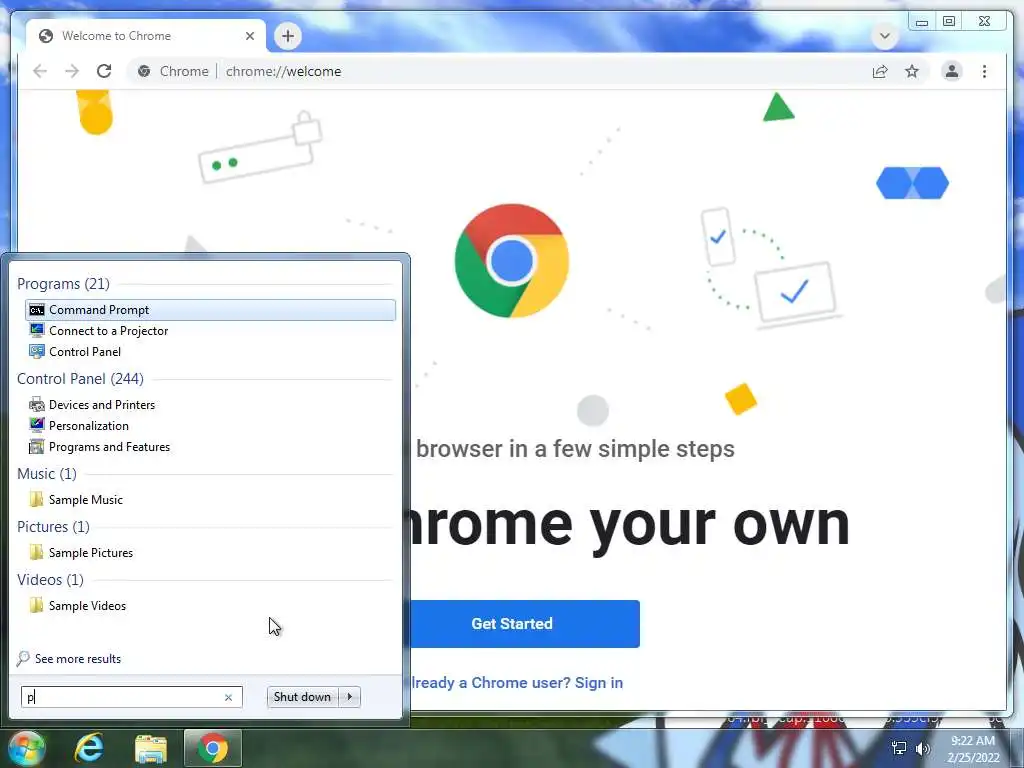
Task: Click the Control Panel program icon
Action: [37, 351]
